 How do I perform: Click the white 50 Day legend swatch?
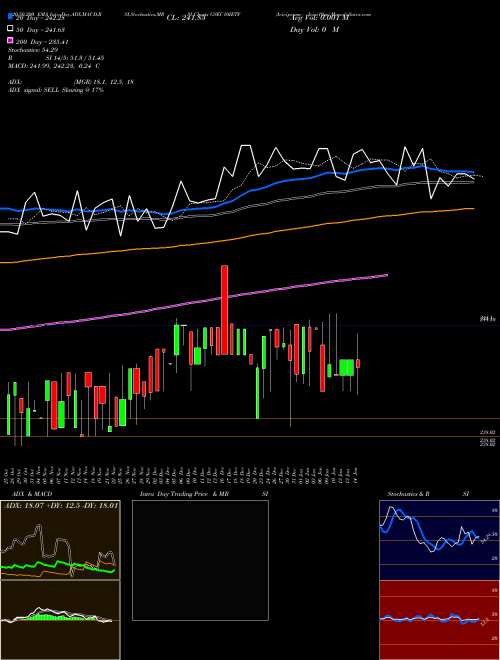[x=10, y=29]
